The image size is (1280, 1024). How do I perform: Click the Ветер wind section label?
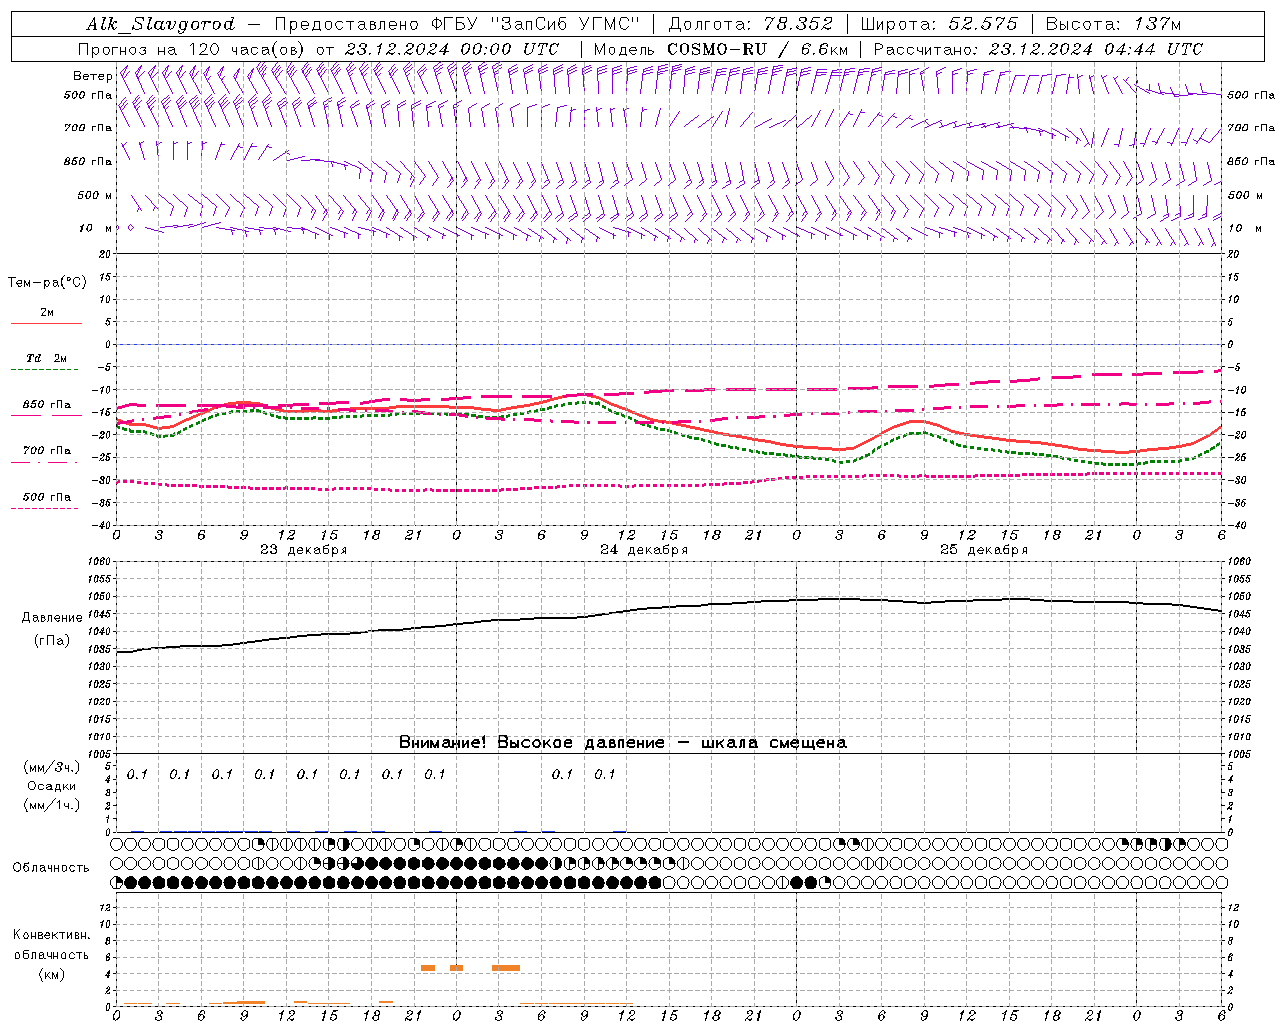pos(92,76)
